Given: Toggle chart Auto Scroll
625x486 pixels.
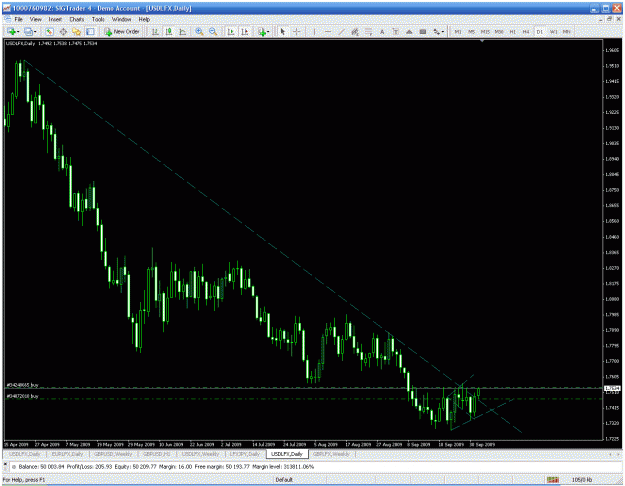Looking at the screenshot, I should coord(231,31).
